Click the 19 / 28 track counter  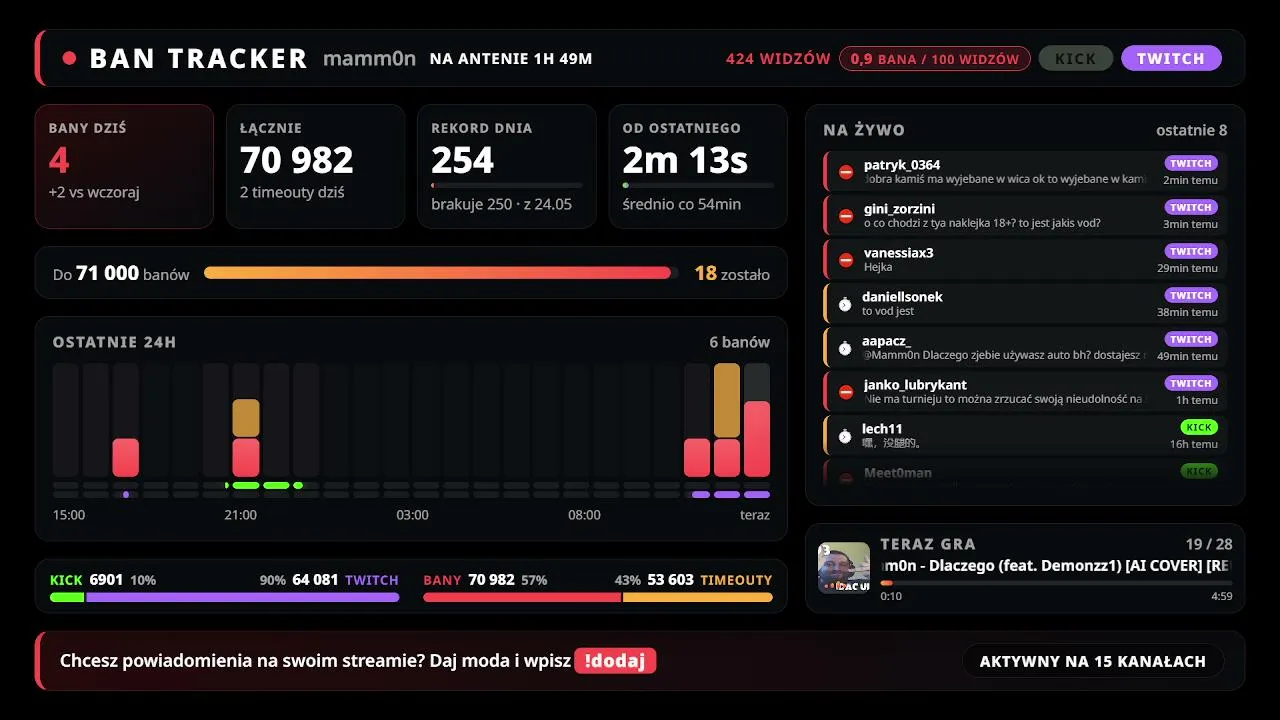[x=1209, y=544]
